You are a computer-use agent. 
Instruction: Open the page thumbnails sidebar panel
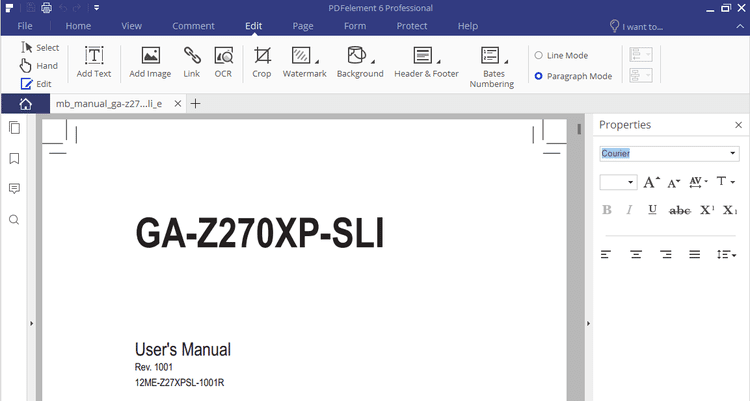point(14,128)
